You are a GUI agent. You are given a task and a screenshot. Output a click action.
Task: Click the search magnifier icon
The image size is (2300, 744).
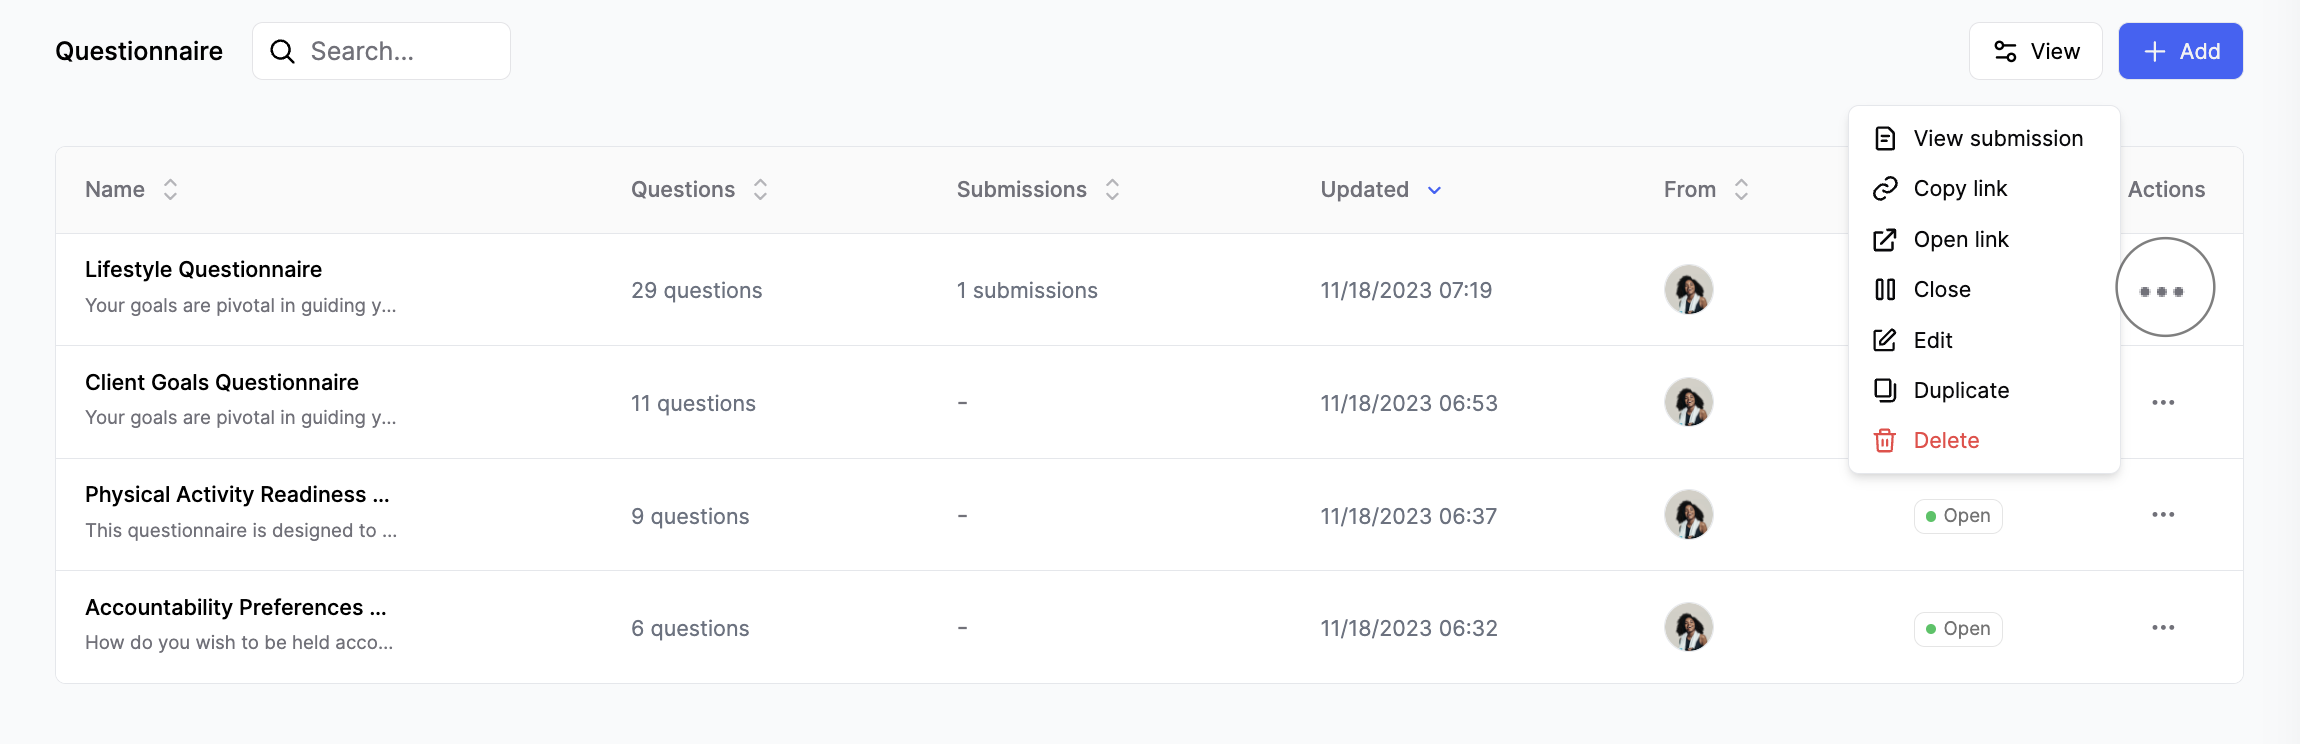click(x=283, y=50)
